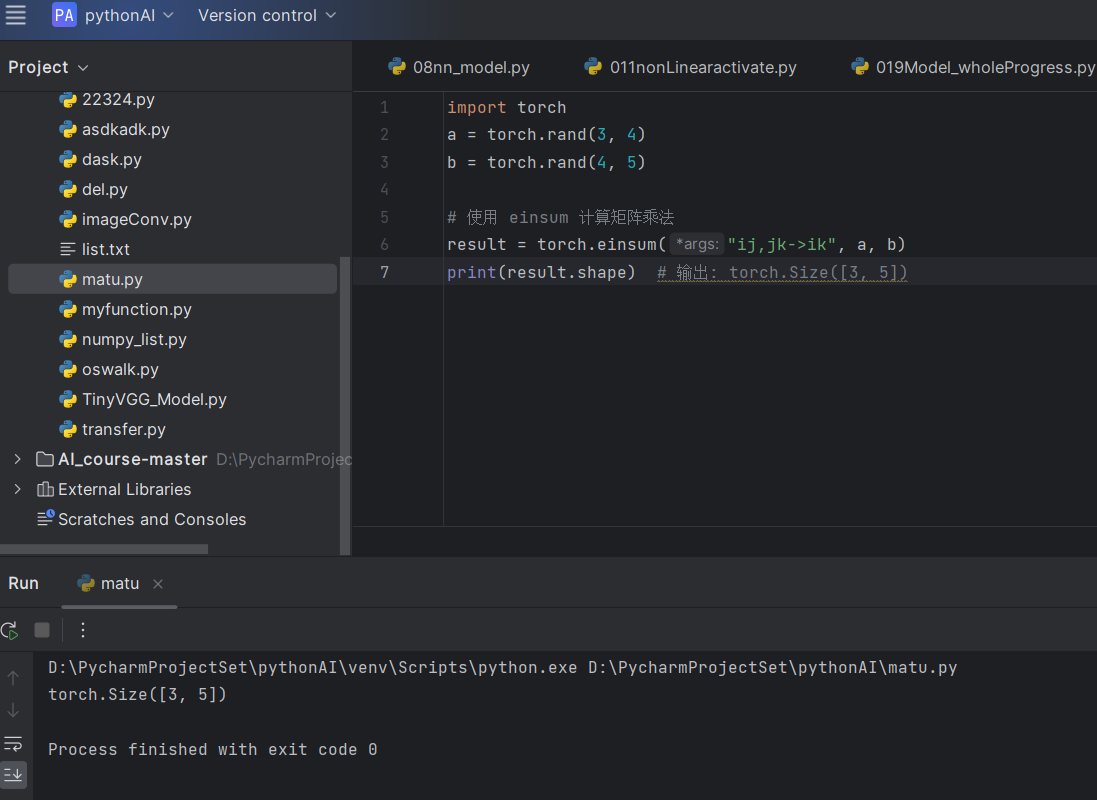The width and height of the screenshot is (1097, 800).
Task: Expand the Project view selector dropdown
Action: click(x=48, y=67)
